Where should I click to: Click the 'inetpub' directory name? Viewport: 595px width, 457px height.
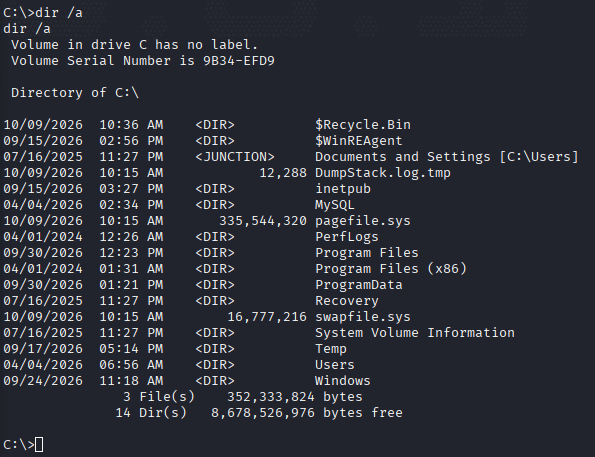tap(343, 189)
